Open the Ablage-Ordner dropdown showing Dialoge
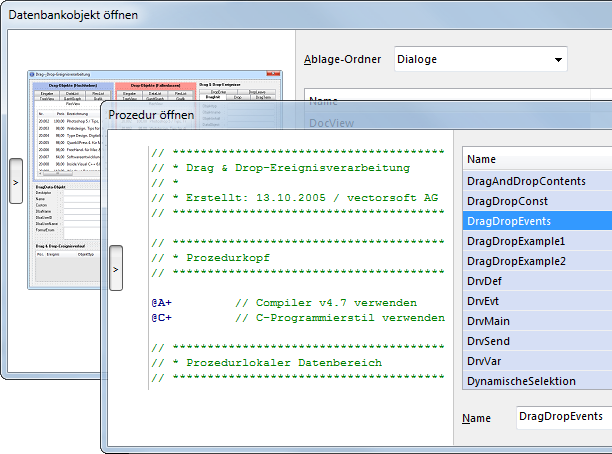 click(481, 60)
